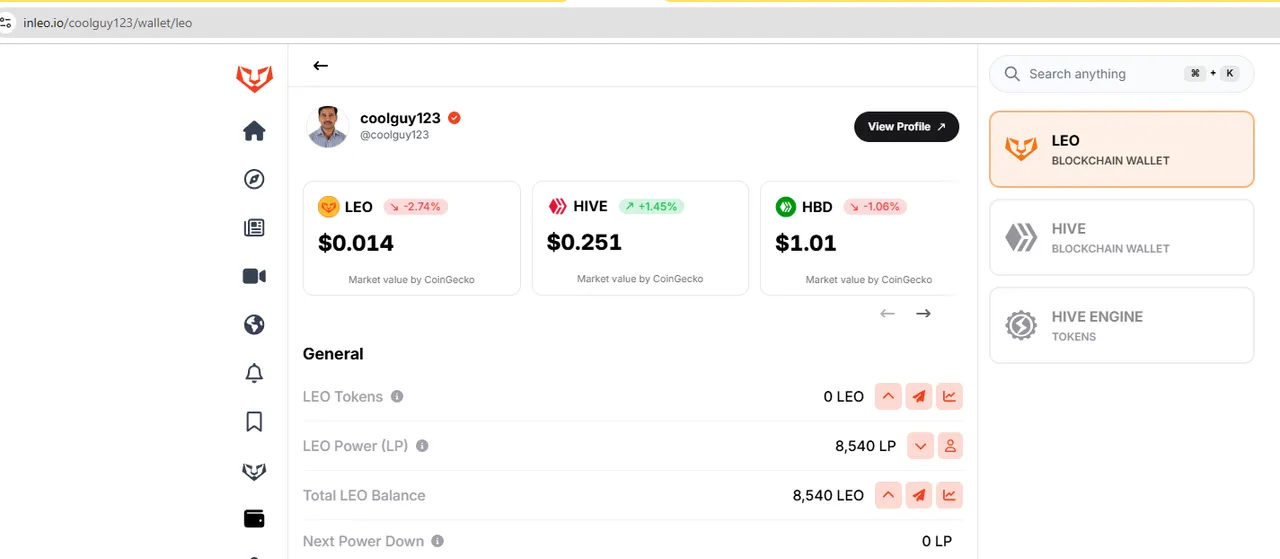
Task: Open the premium lion icon in sidebar
Action: point(254,471)
